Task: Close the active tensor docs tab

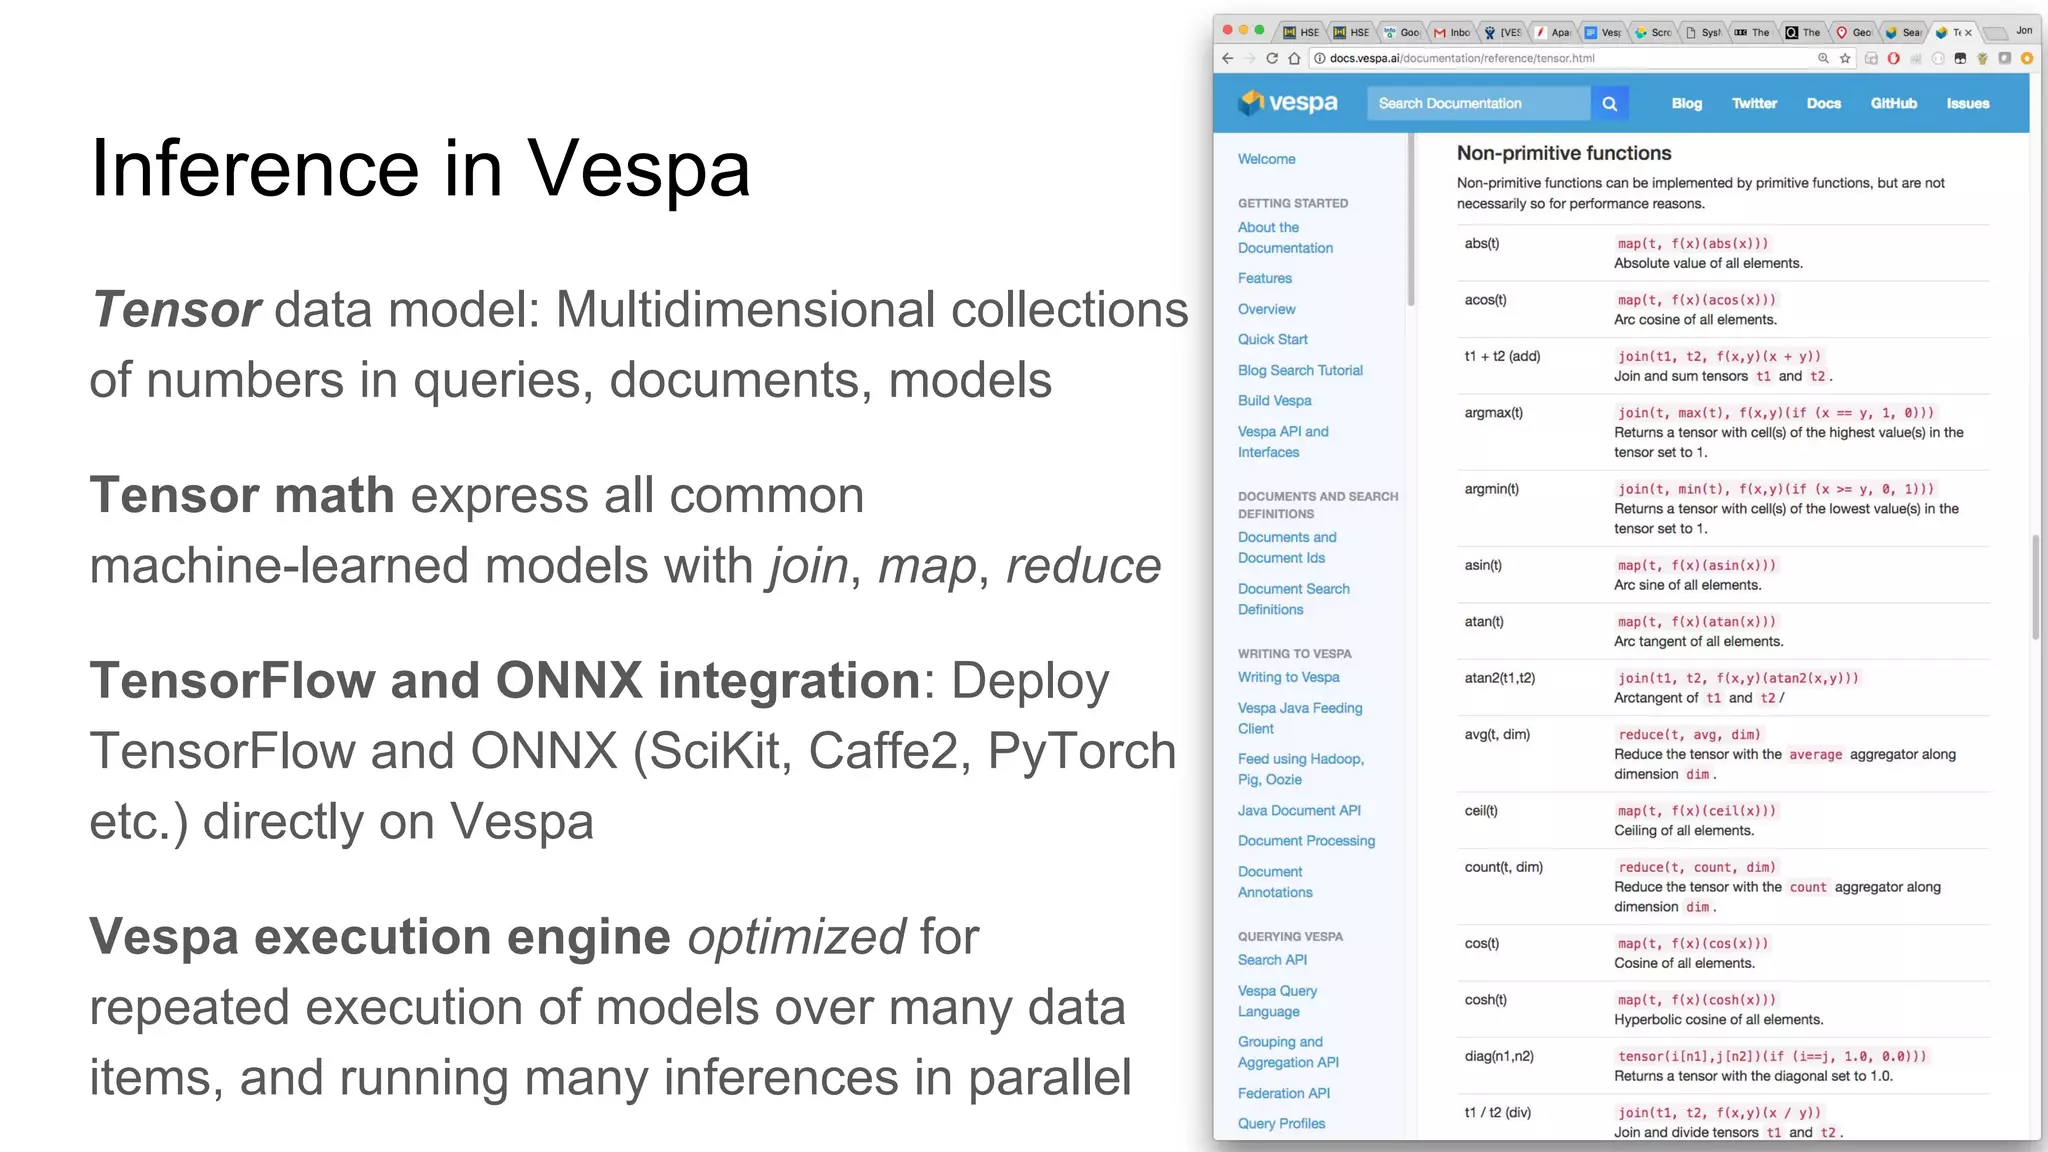Action: coord(1968,32)
